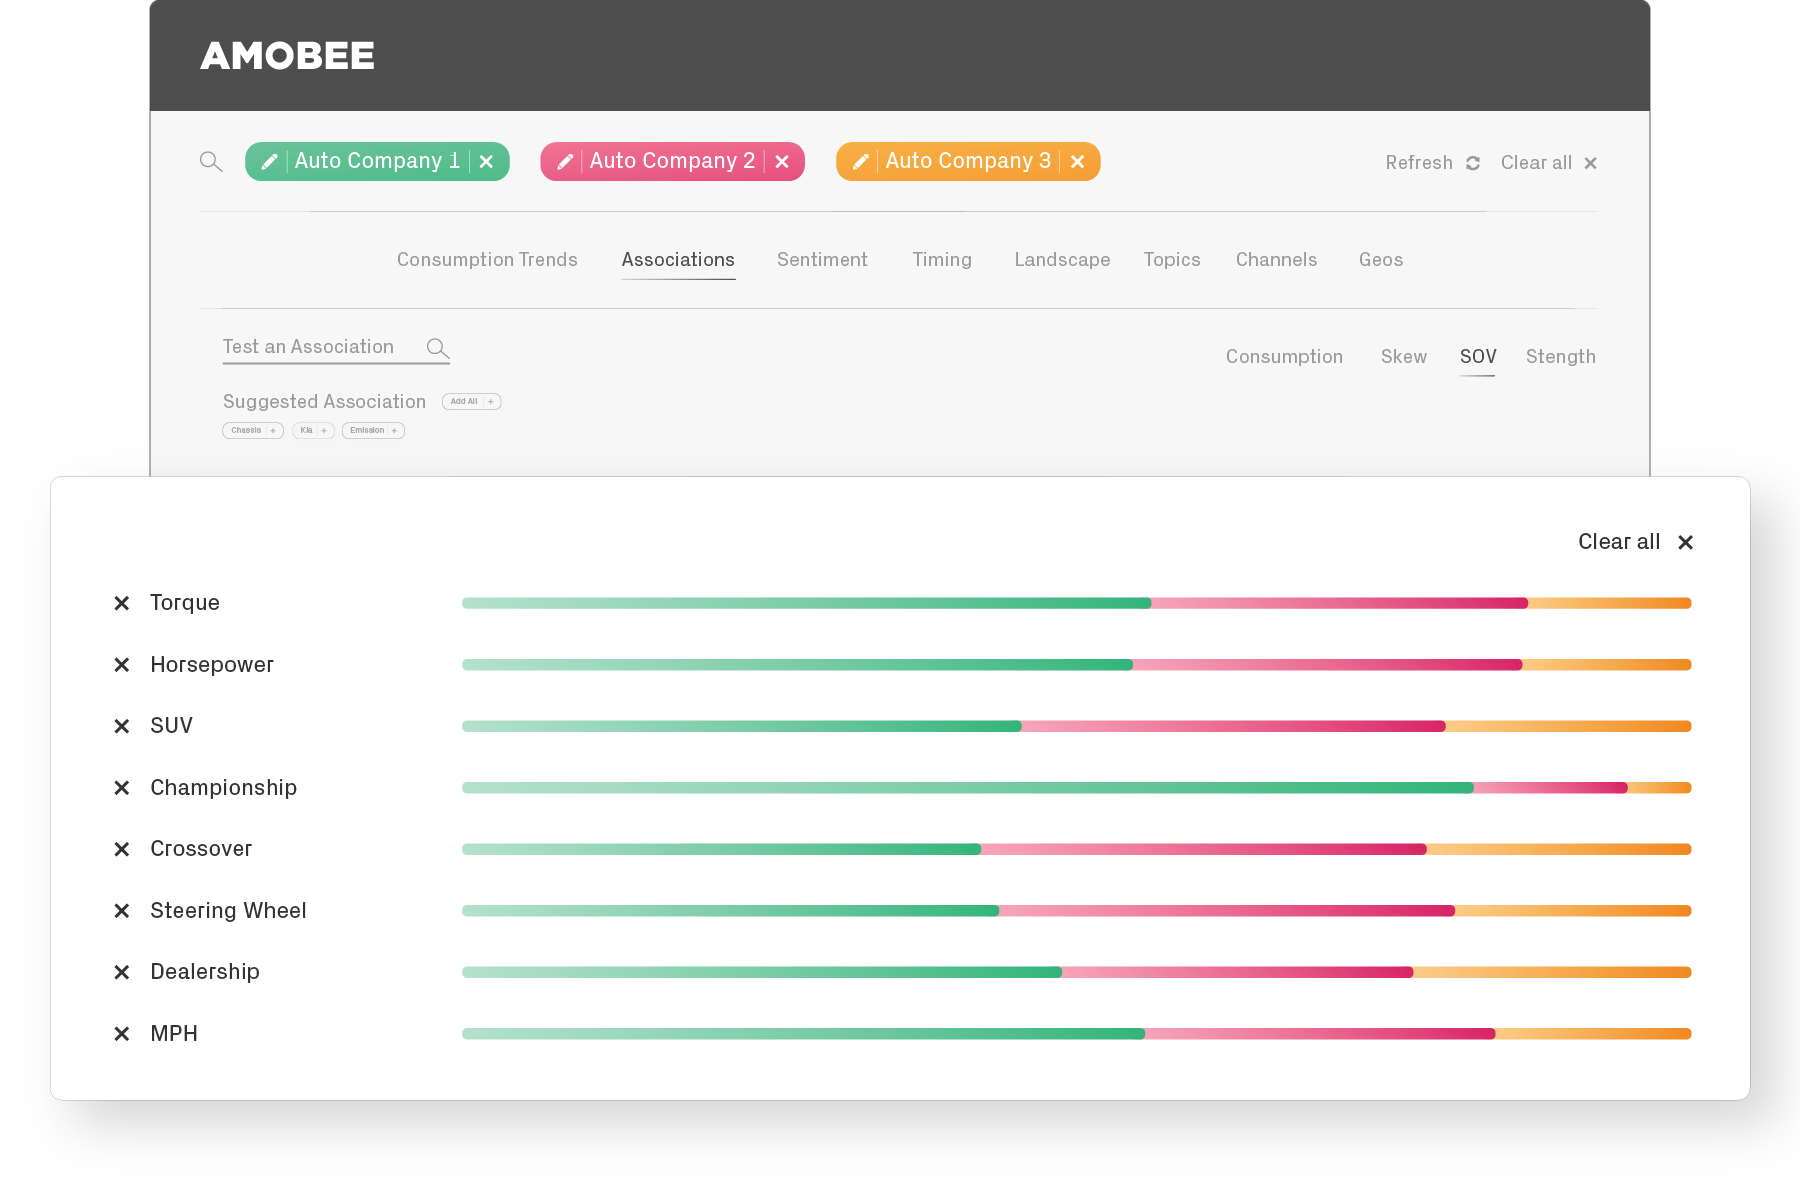Click the Crossover share-of-voice bar
1800x1200 pixels.
1076,849
